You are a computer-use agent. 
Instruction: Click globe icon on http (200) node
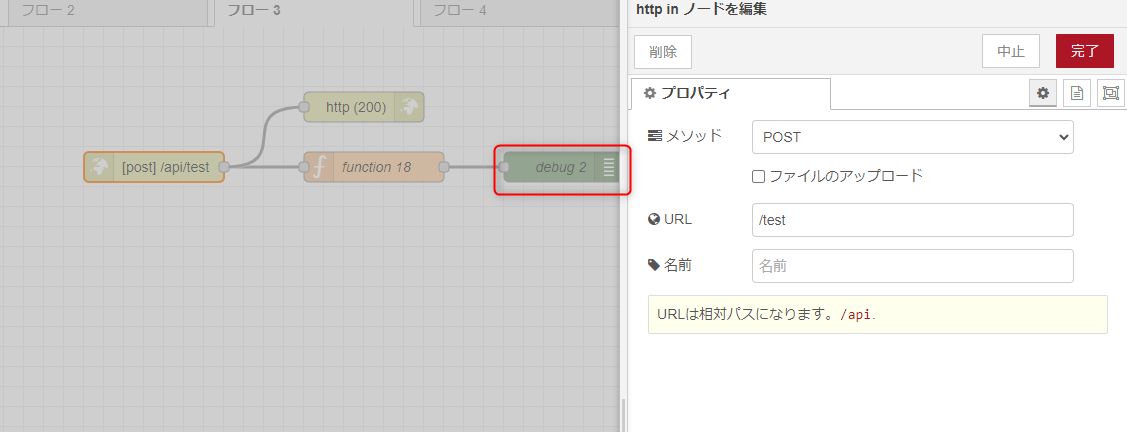[x=409, y=107]
